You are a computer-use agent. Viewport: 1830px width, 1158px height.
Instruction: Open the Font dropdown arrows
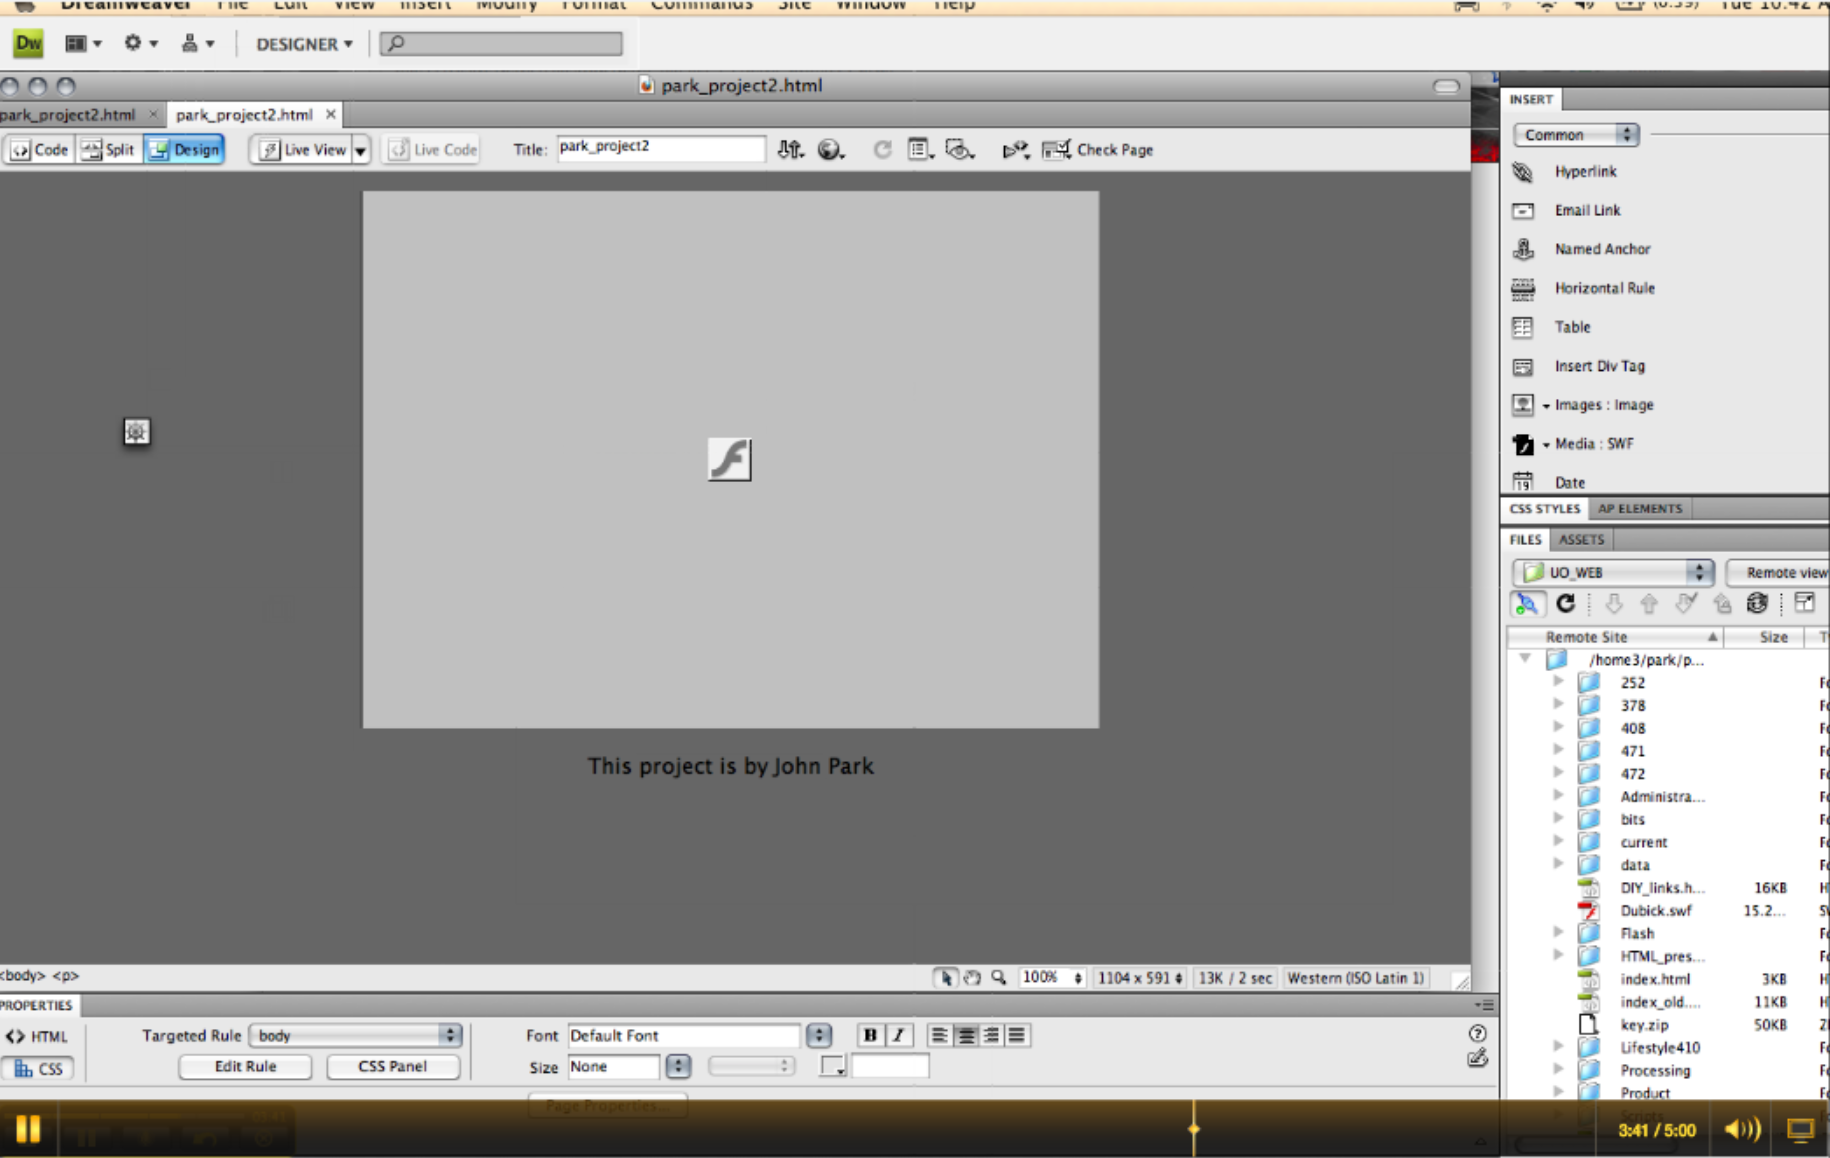tap(819, 1035)
